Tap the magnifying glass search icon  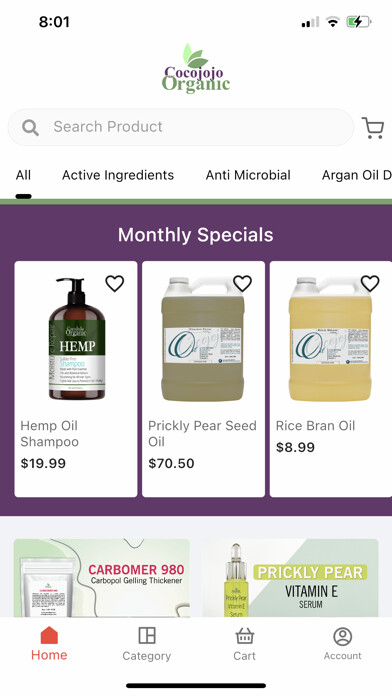pos(30,127)
